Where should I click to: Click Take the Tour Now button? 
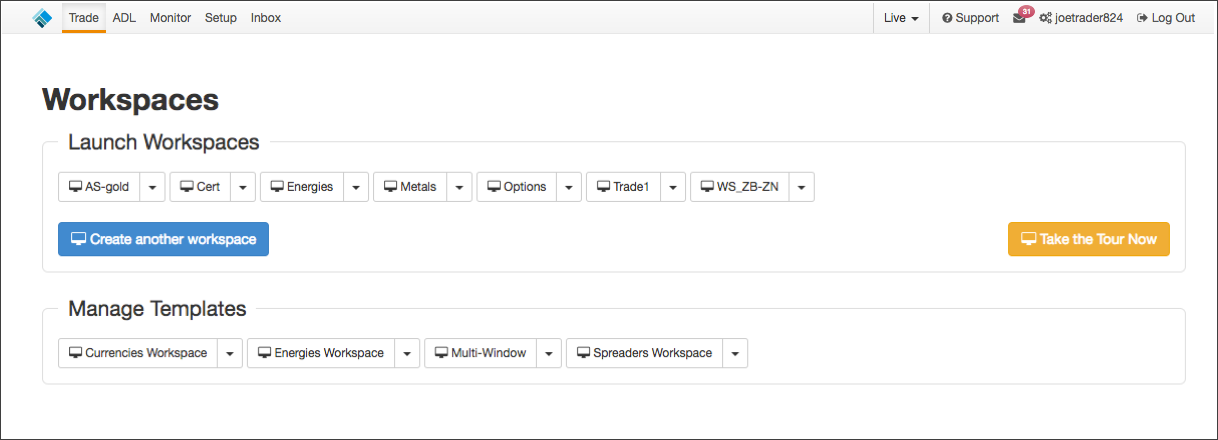[x=1088, y=239]
